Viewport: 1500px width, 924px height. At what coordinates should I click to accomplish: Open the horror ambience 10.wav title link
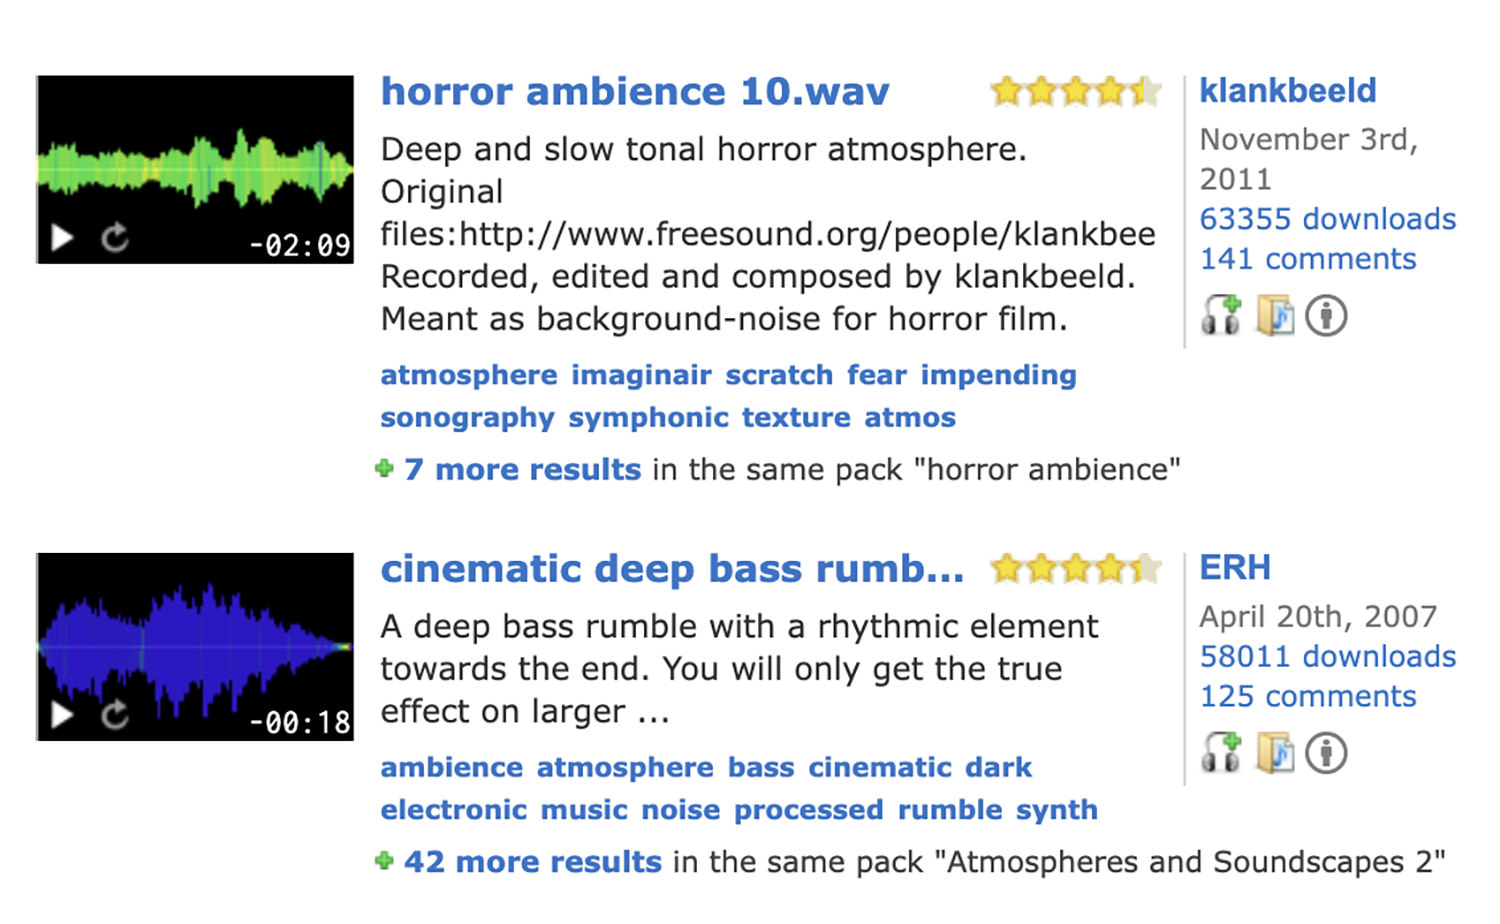pyautogui.click(x=634, y=92)
